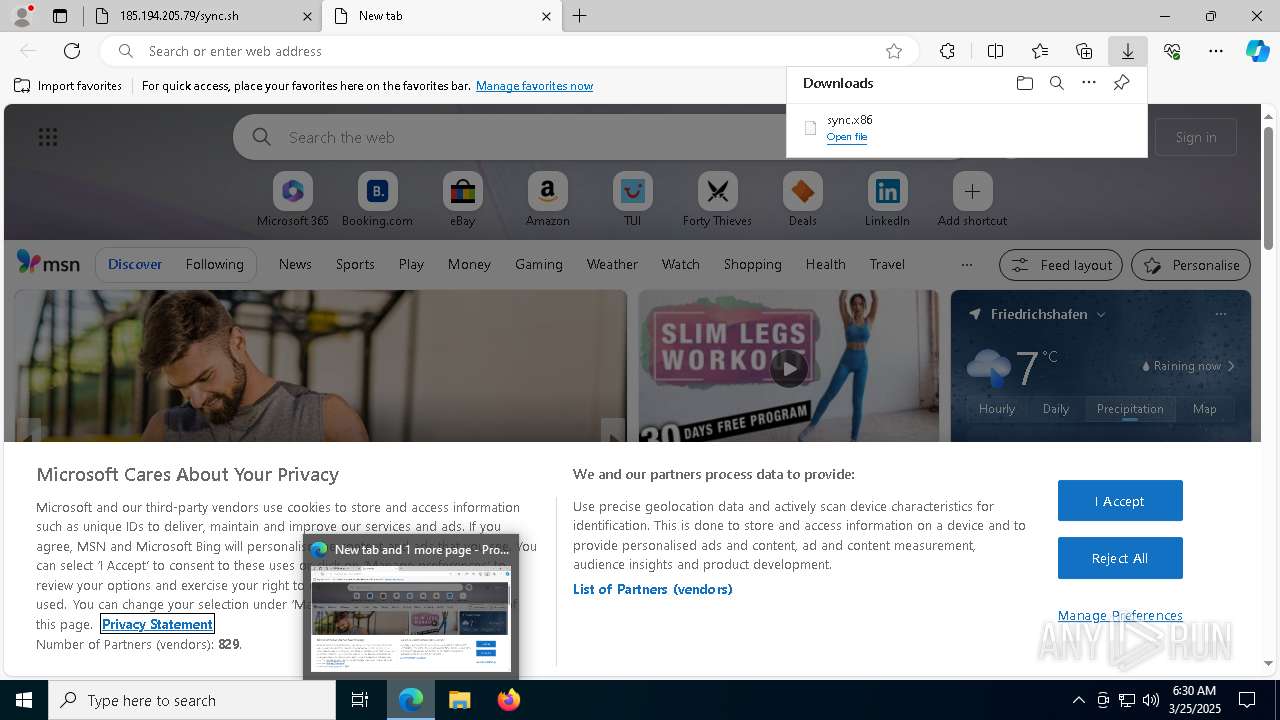Screen dimensions: 1280x720
Task: Open the Travel category
Action: coord(887,264)
